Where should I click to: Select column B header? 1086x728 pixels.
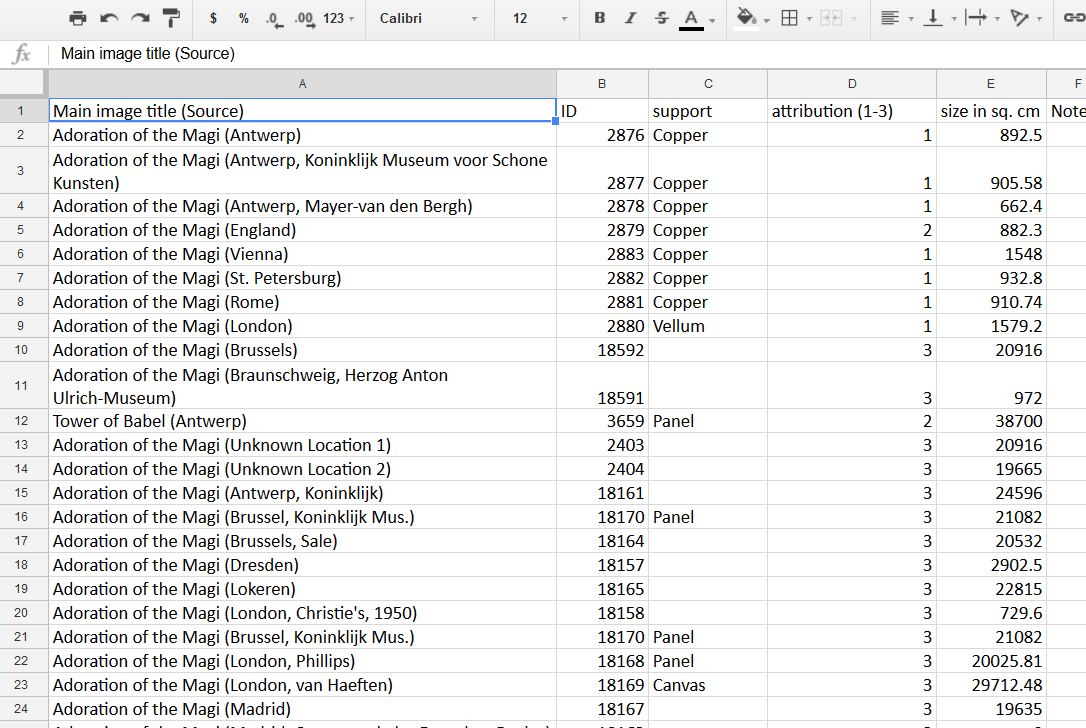(602, 84)
